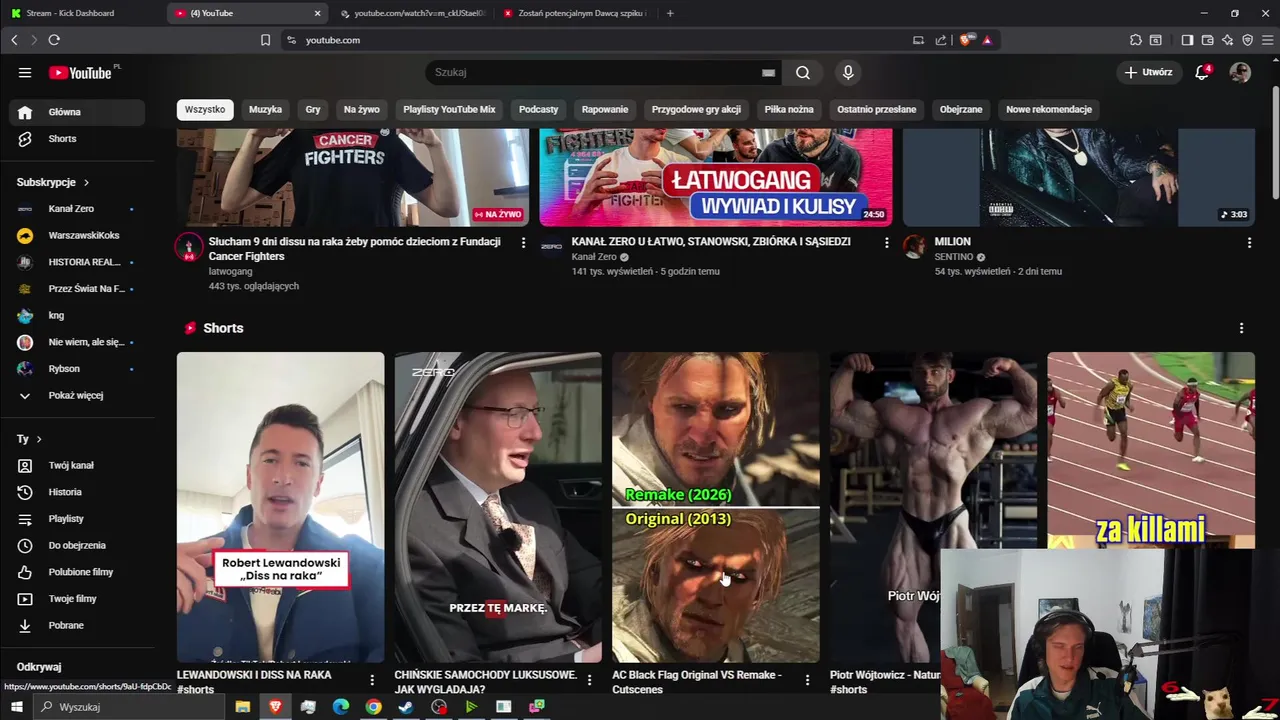Toggle the browser sidebar panel icon

1187,40
